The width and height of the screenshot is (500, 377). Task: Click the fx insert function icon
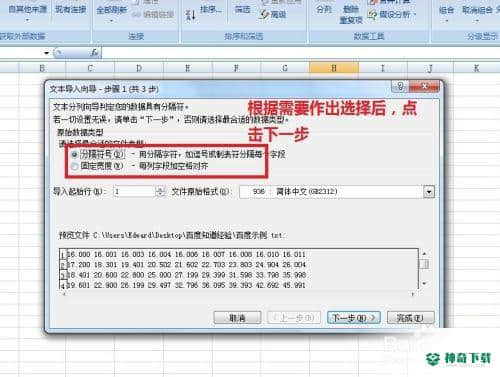(94, 53)
